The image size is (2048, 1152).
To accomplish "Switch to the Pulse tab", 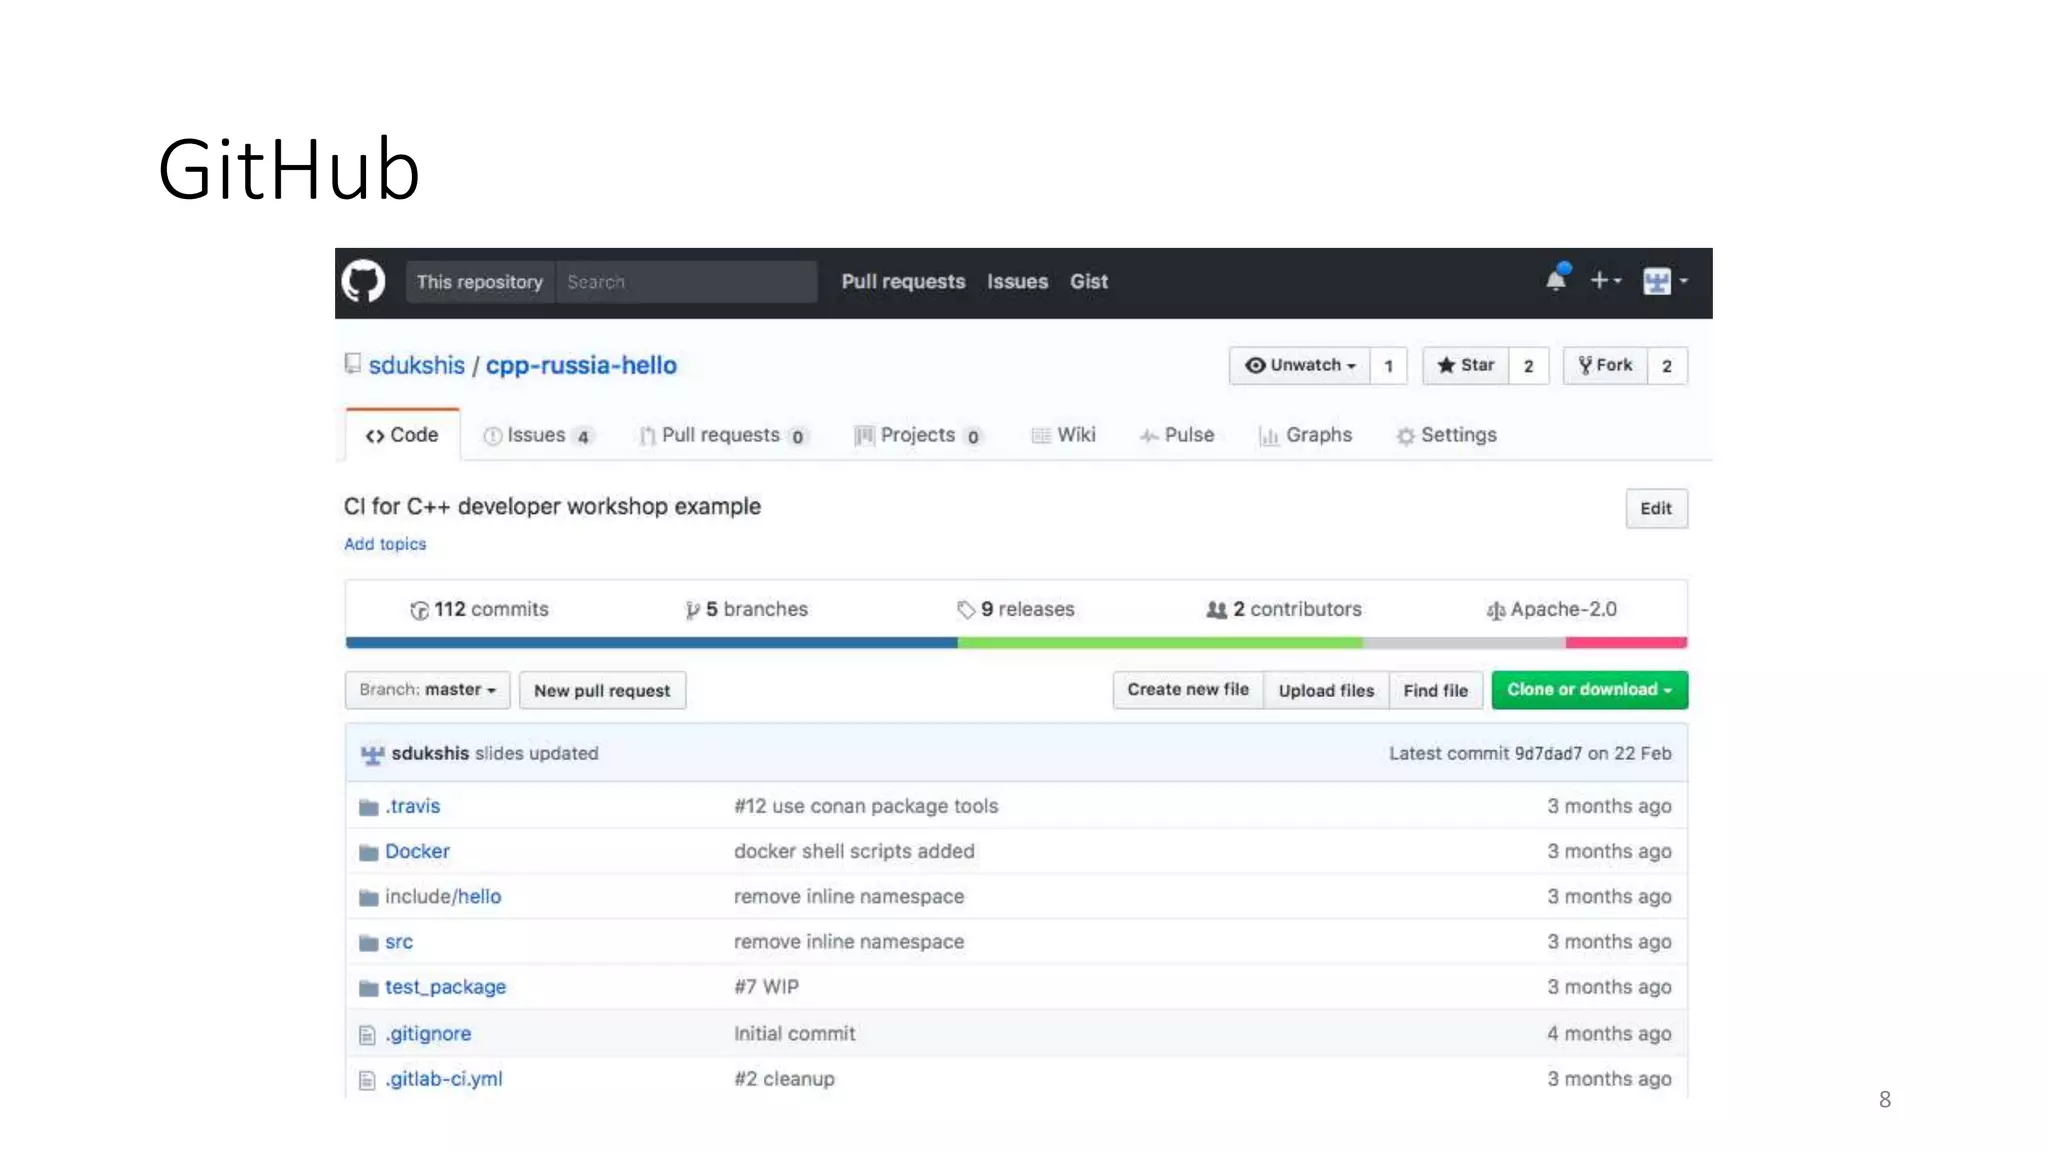I will [1176, 436].
